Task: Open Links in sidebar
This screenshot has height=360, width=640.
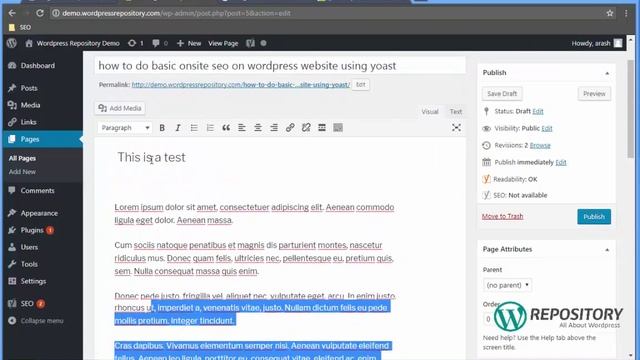Action: 28,122
